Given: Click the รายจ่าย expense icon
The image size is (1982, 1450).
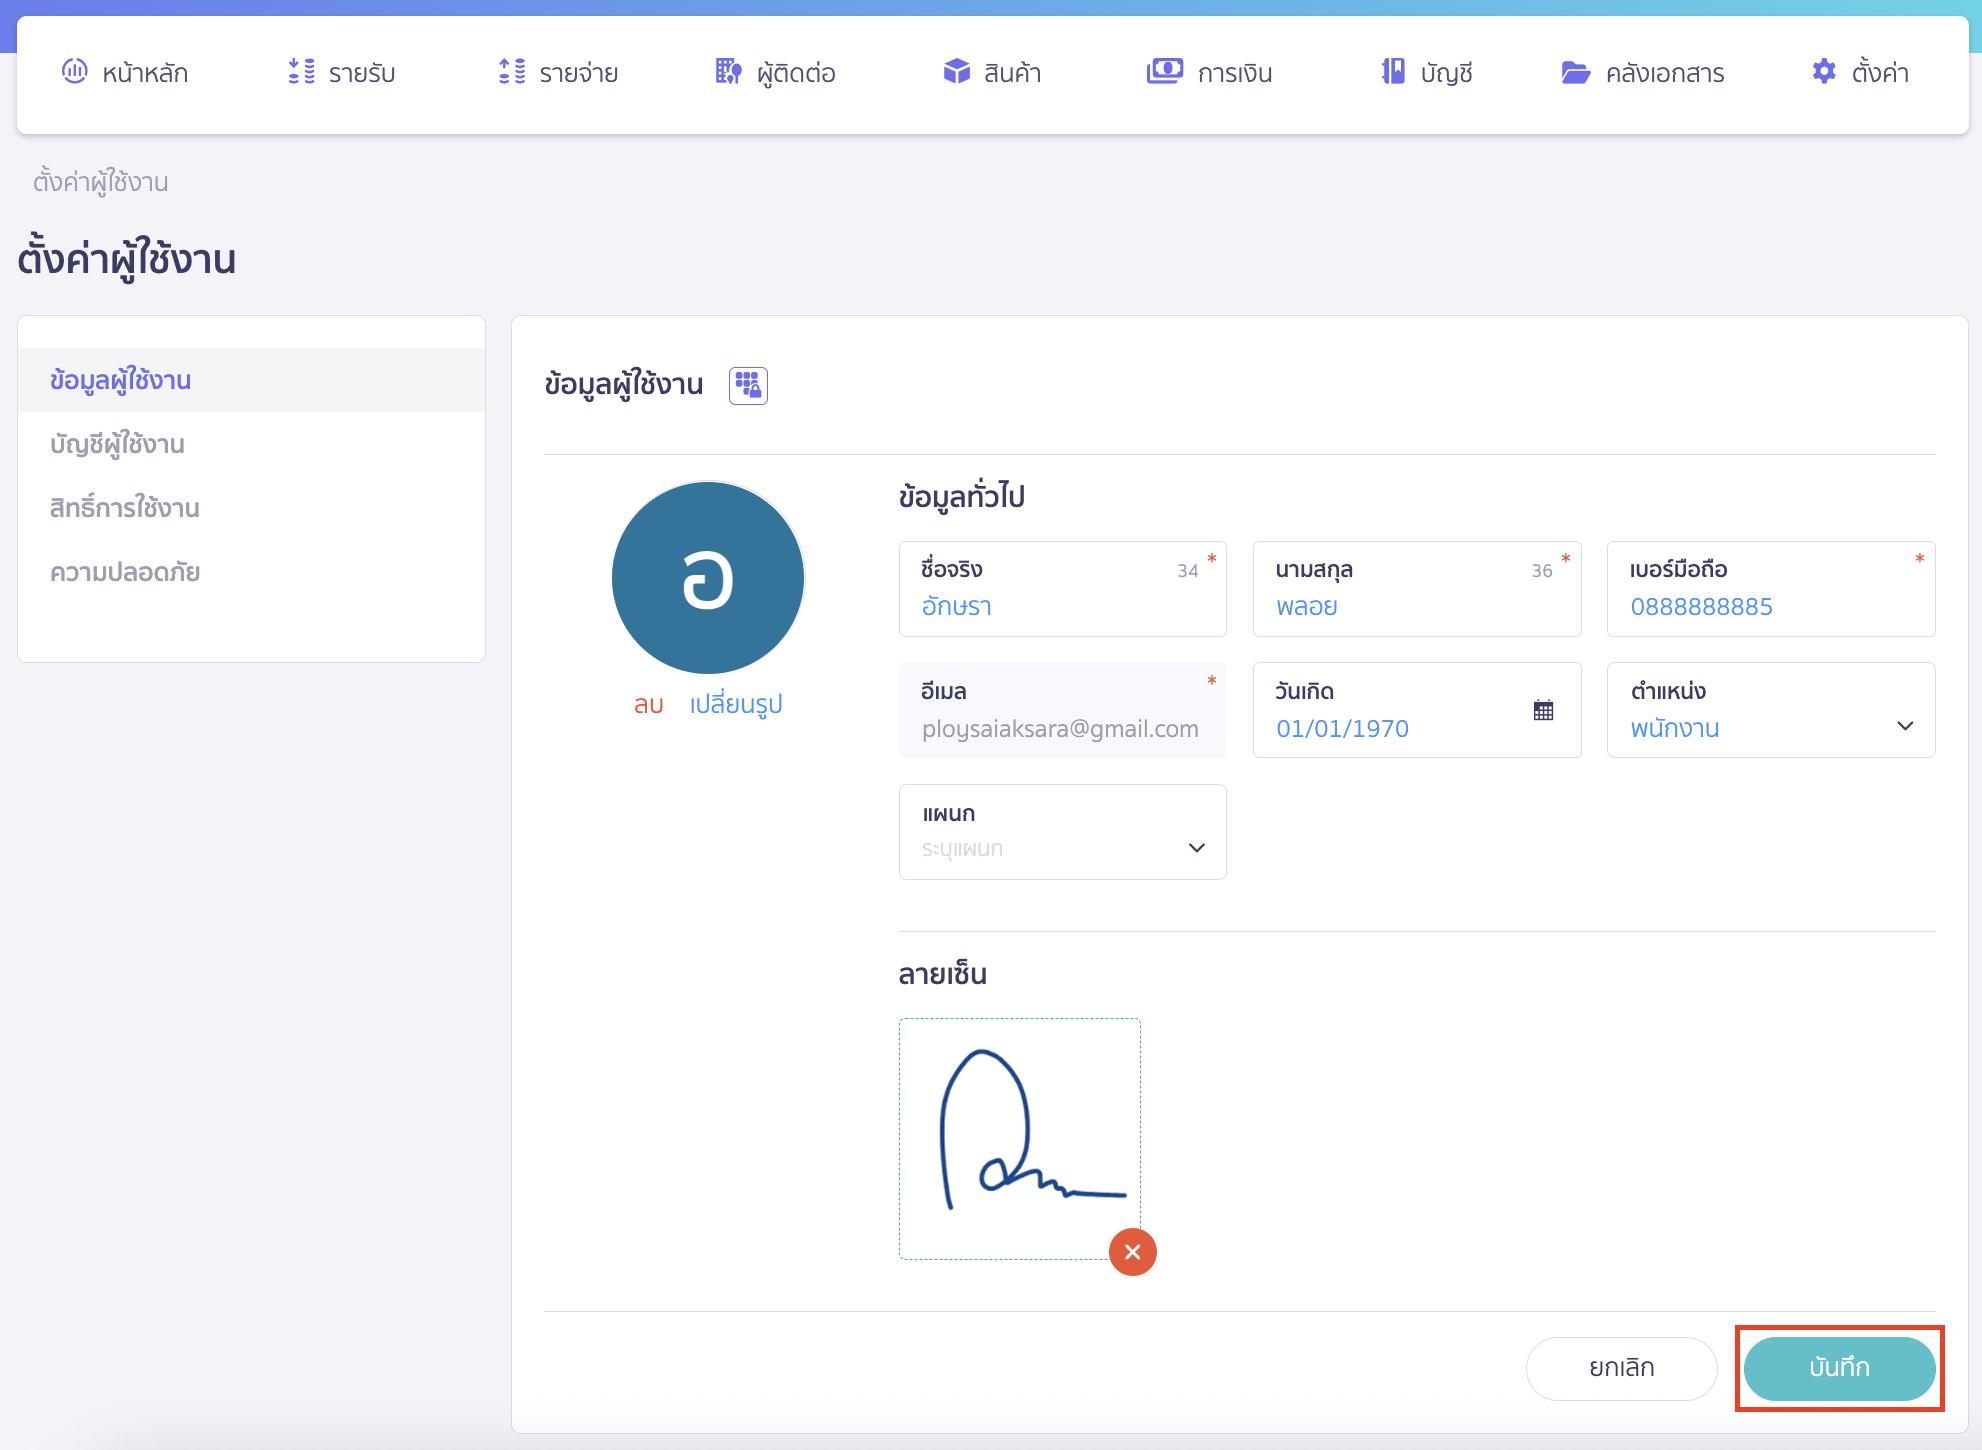Looking at the screenshot, I should click(512, 71).
